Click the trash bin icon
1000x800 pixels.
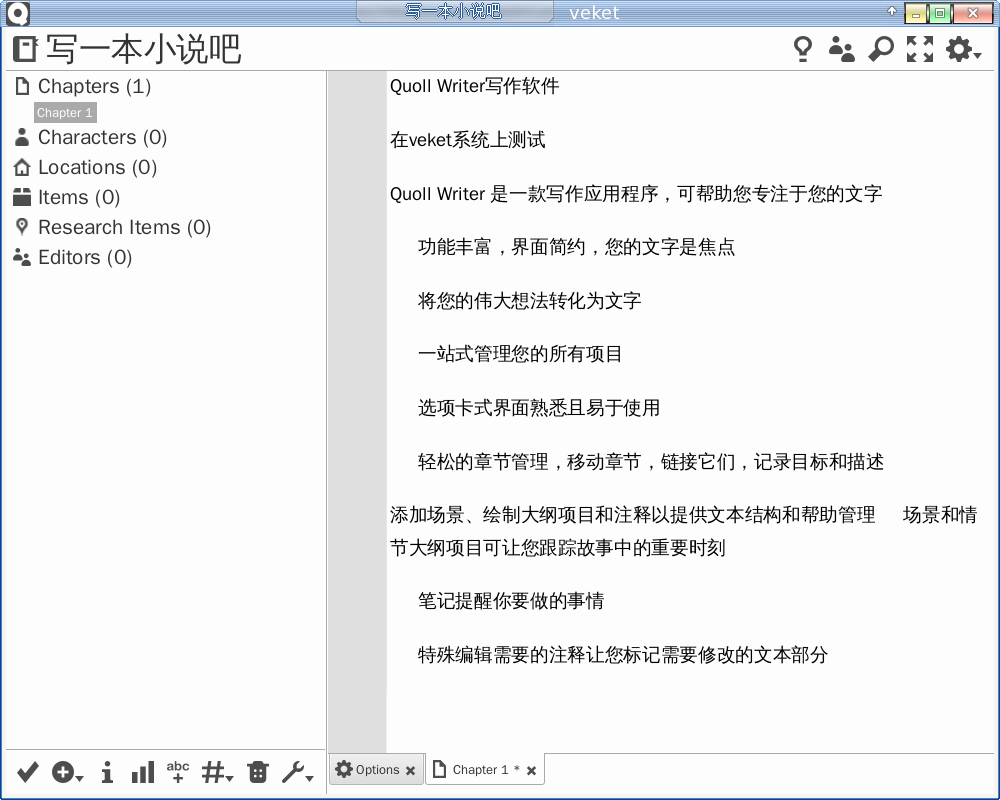coord(258,772)
